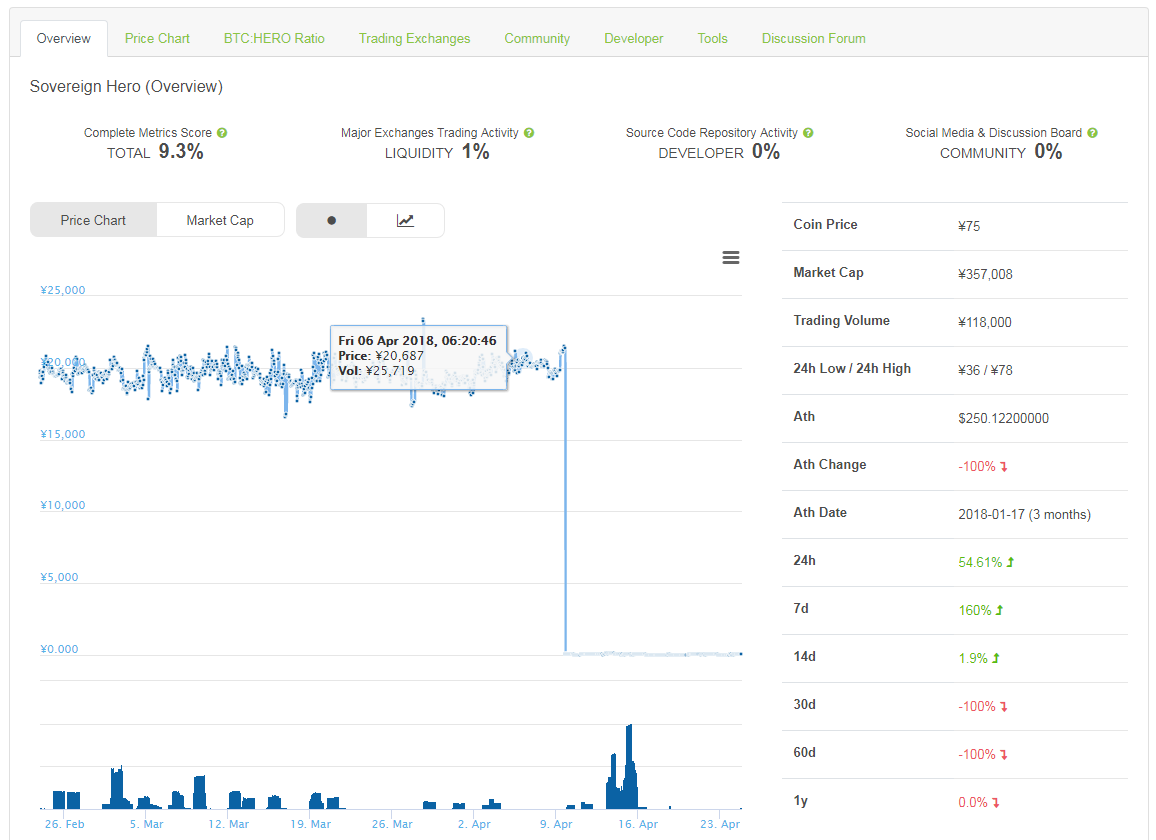Viewport: 1156px width, 840px height.
Task: Switch to the Developer tab
Action: coord(633,38)
